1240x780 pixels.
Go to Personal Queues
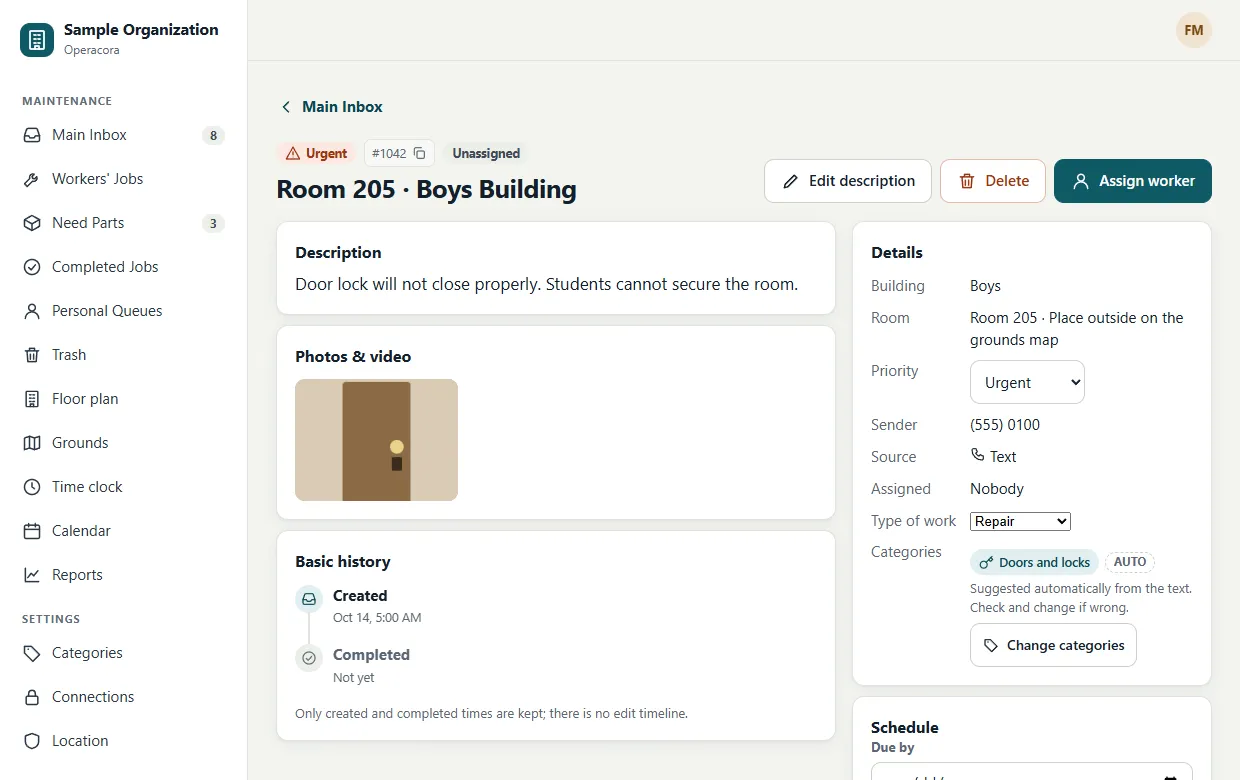(124, 311)
